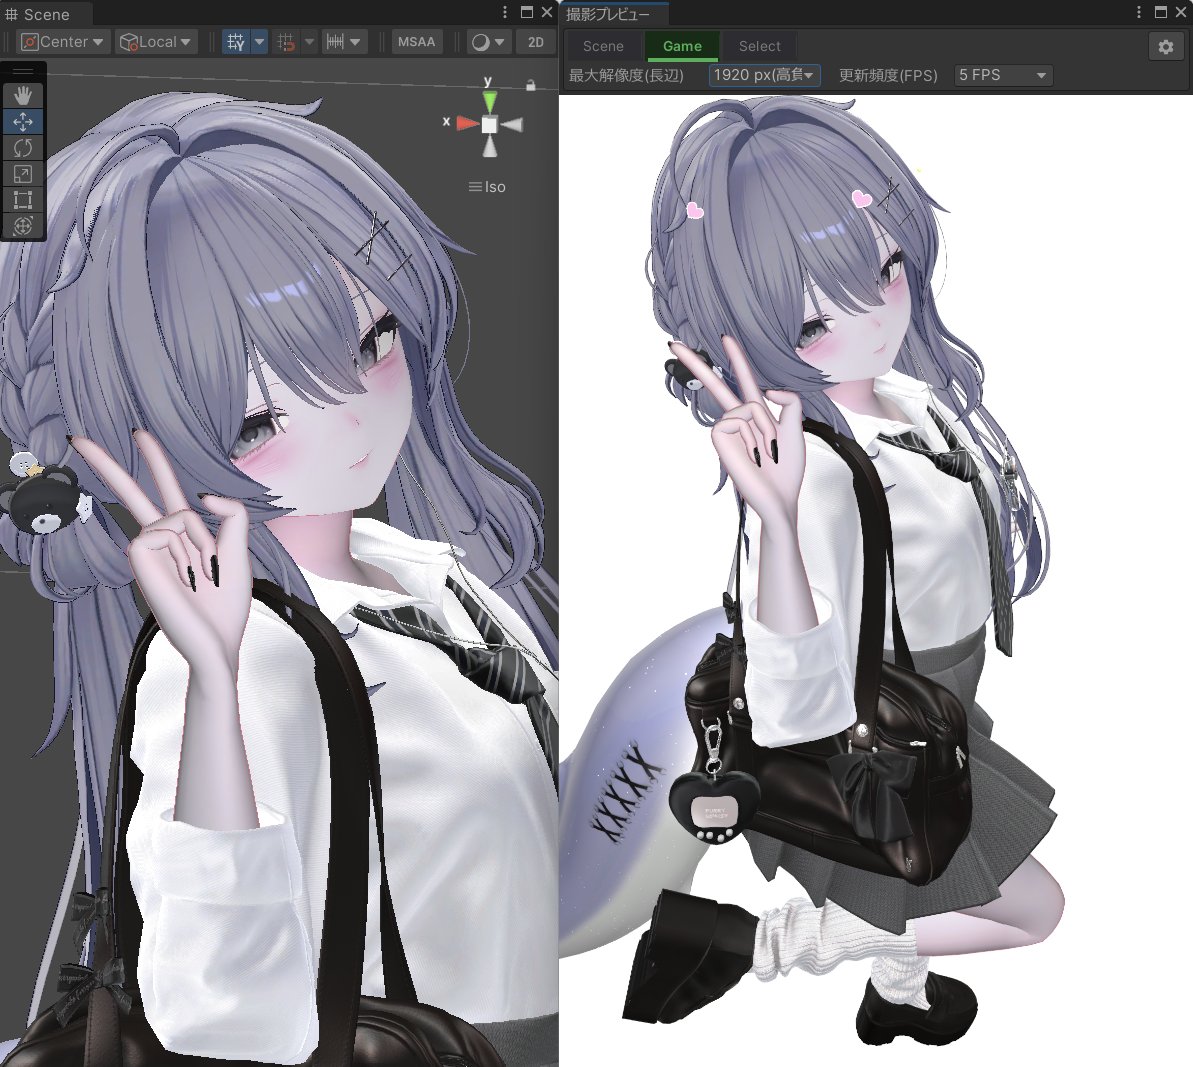Select the Scene window tab
1193x1067 pixels.
[46, 14]
